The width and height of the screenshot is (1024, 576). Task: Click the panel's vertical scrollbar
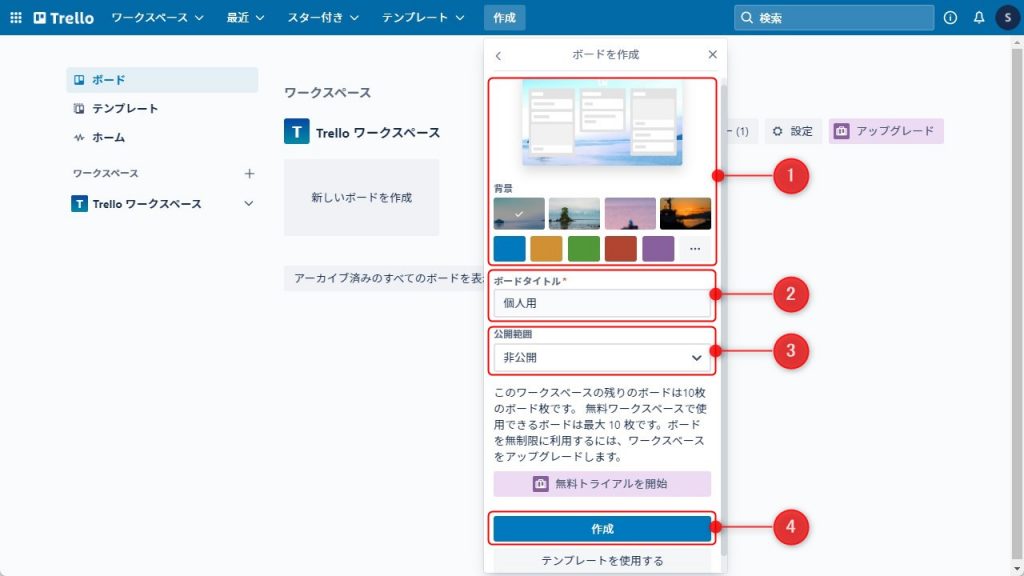[724, 320]
